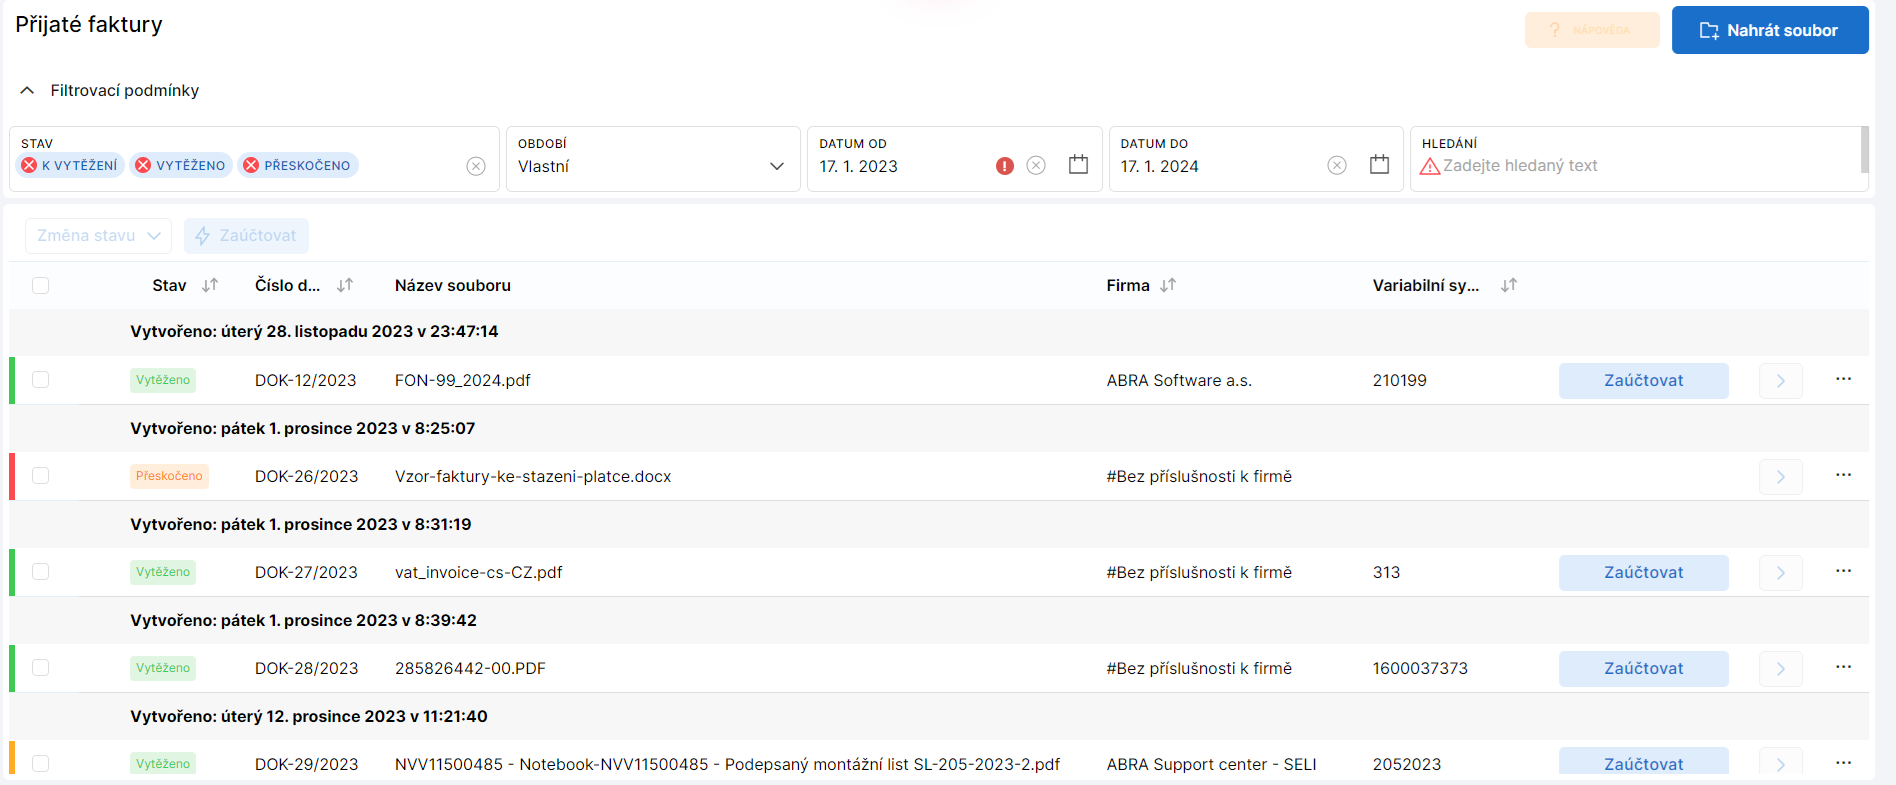This screenshot has height=785, width=1896.
Task: Open the Datum do calendar picker
Action: pyautogui.click(x=1379, y=165)
